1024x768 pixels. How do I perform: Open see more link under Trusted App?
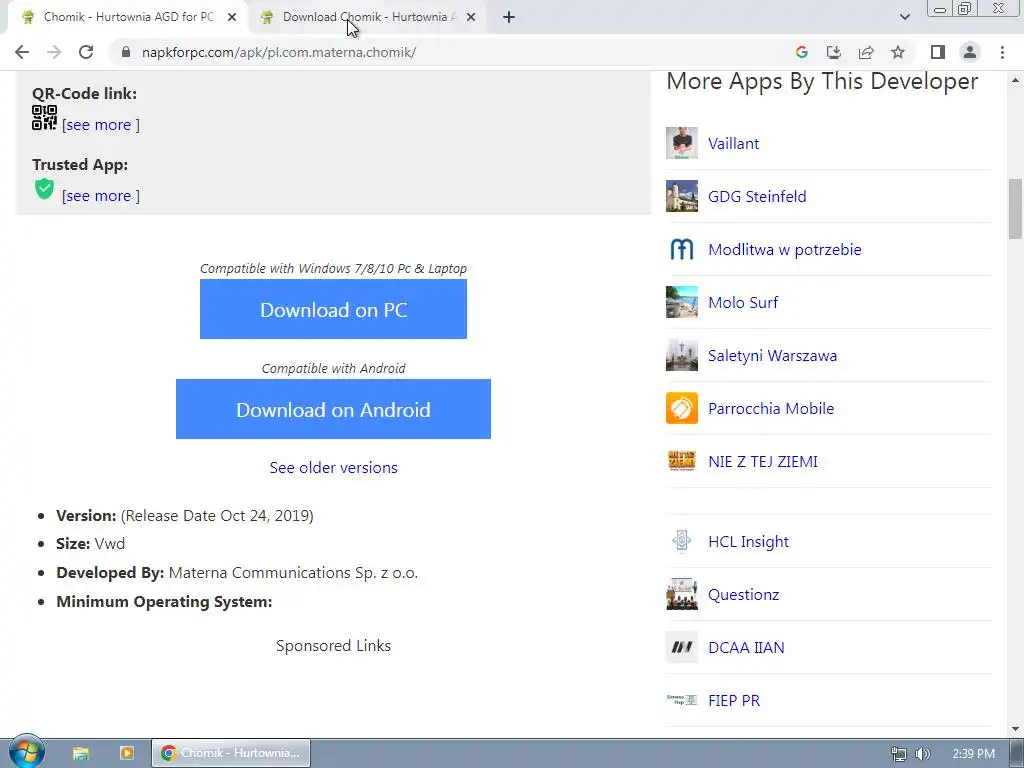(101, 196)
